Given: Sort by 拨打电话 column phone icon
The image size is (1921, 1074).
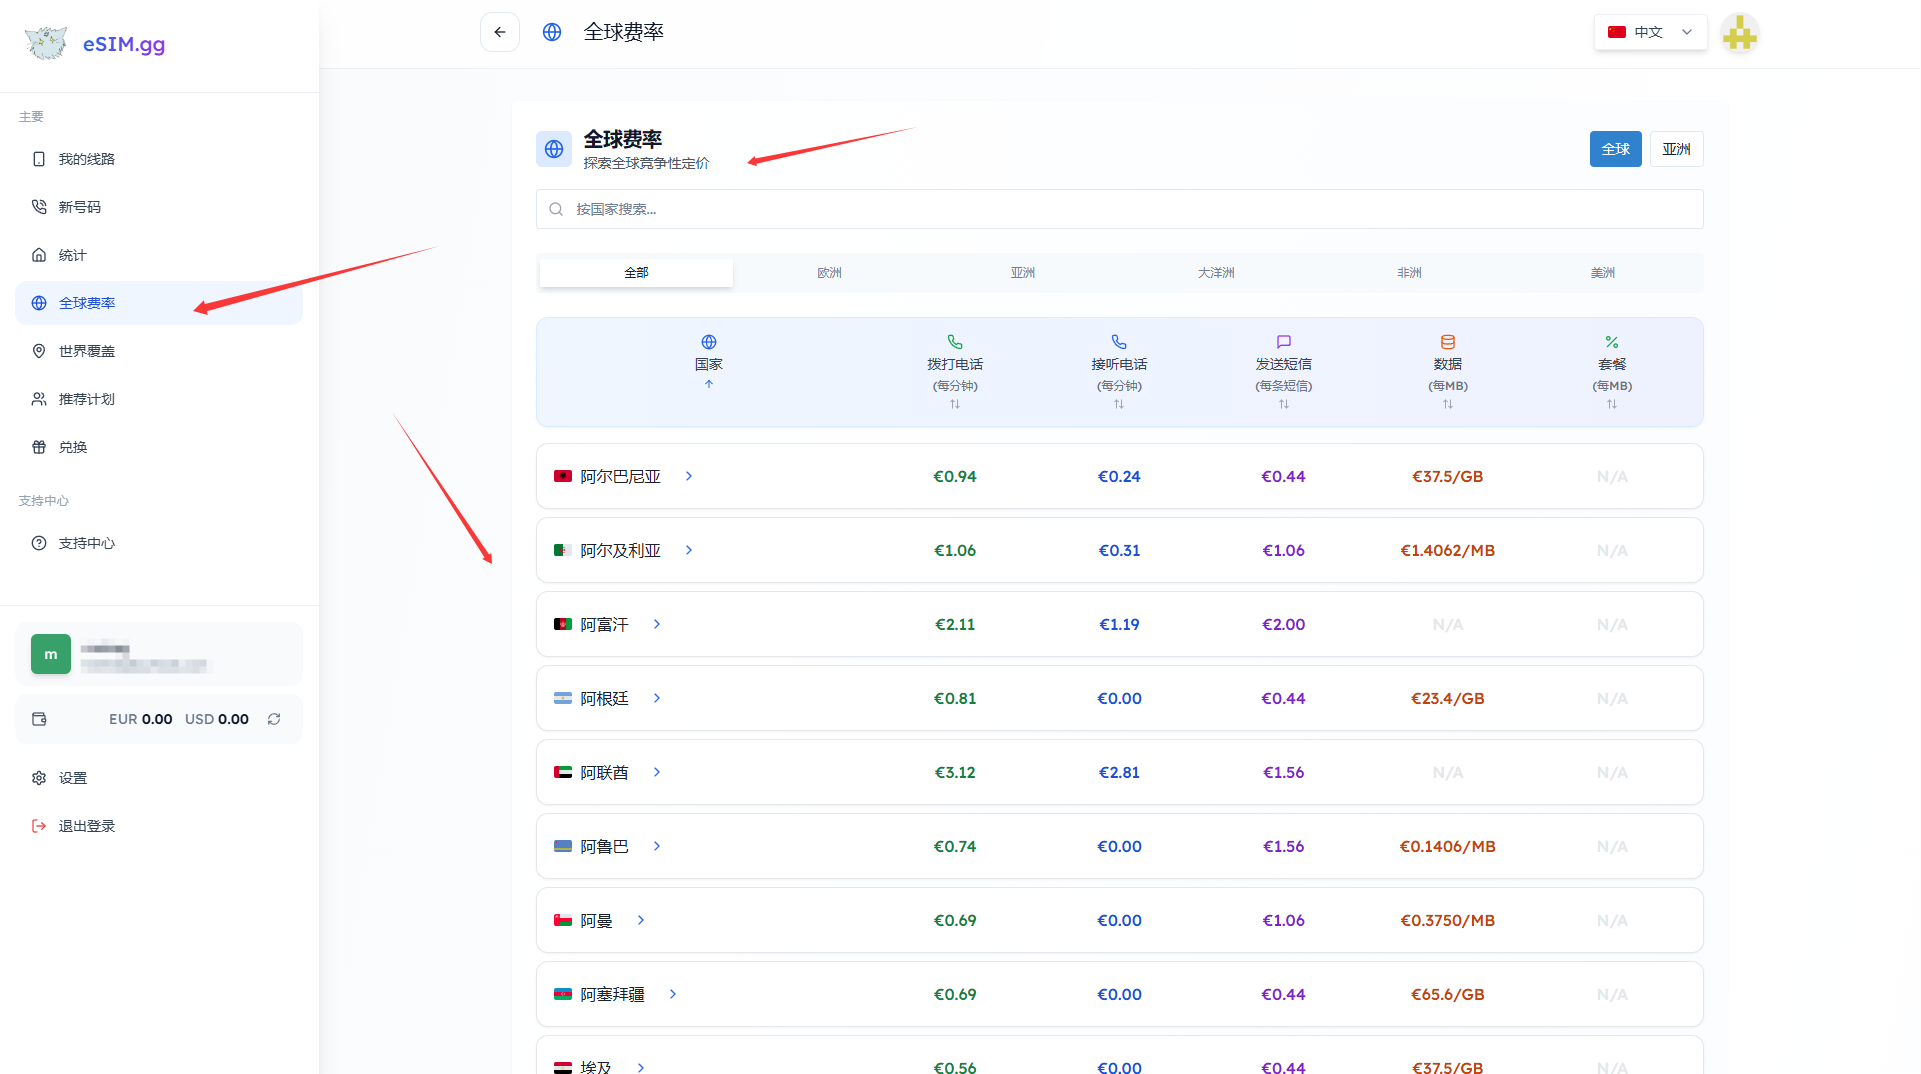Looking at the screenshot, I should [x=954, y=343].
